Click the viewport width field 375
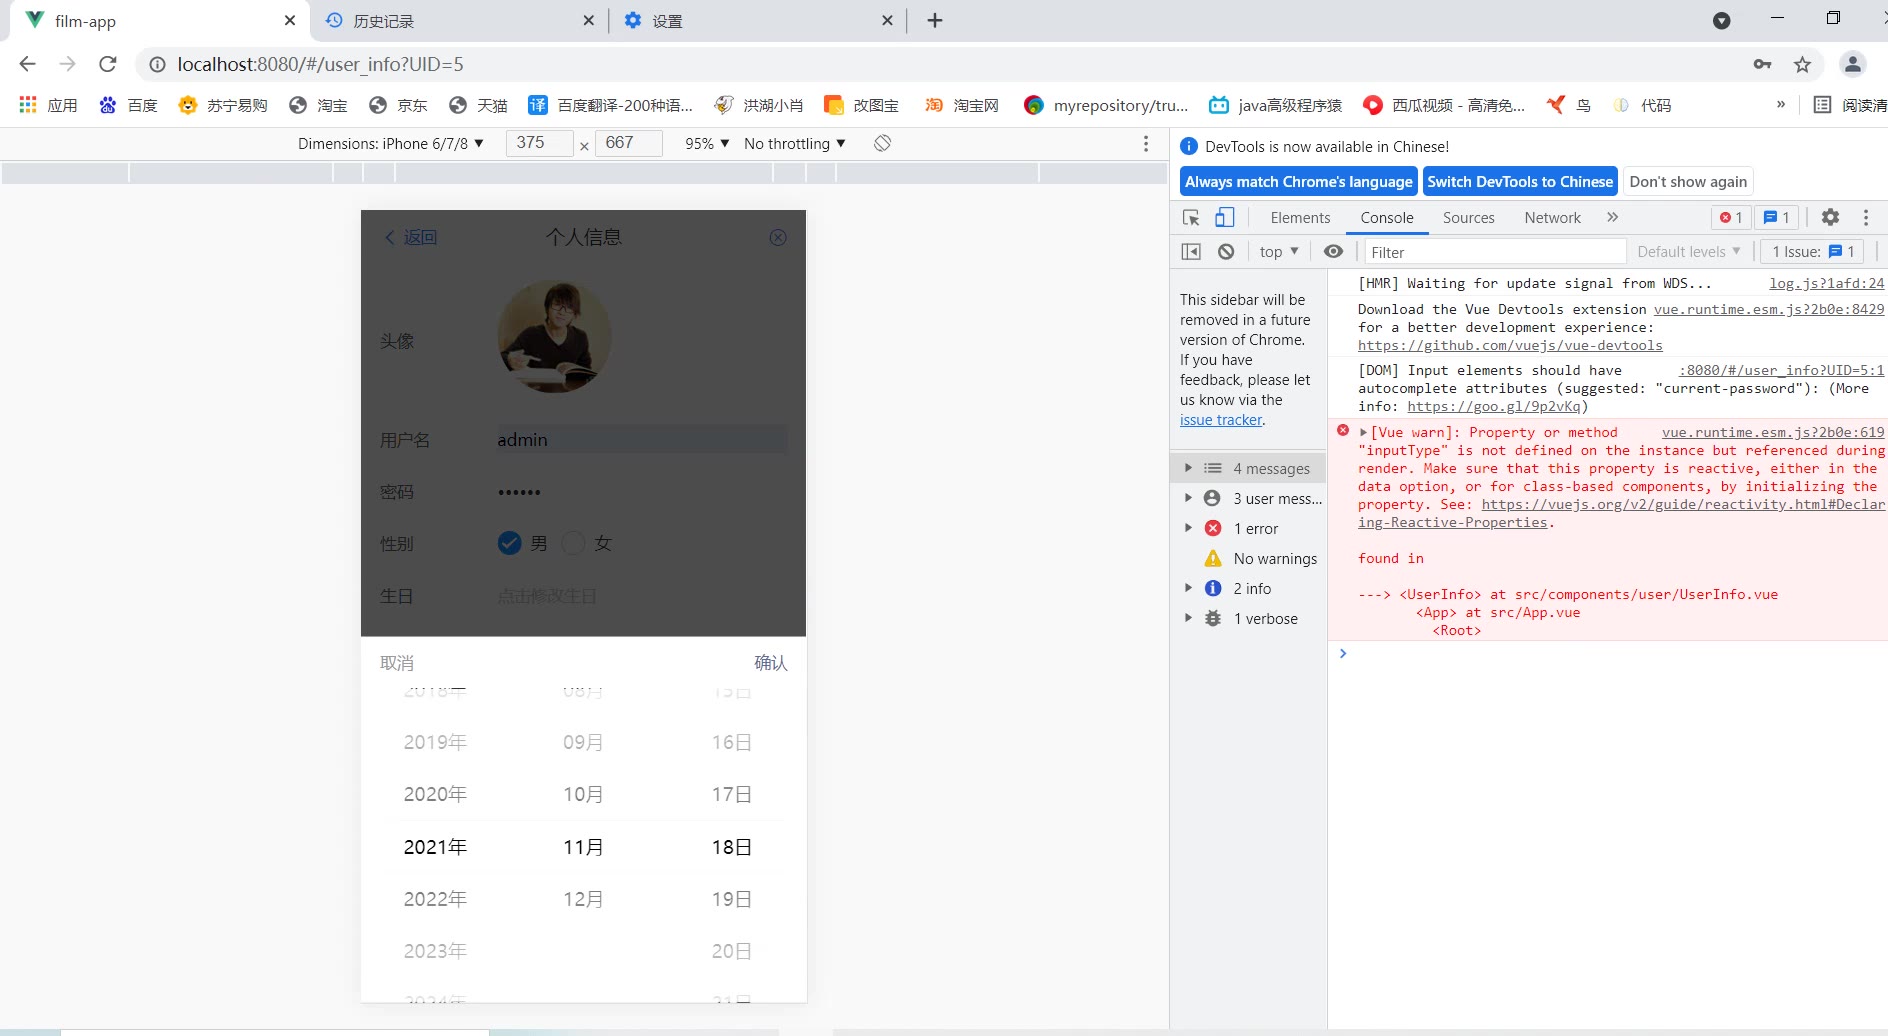Image resolution: width=1888 pixels, height=1036 pixels. 539,143
